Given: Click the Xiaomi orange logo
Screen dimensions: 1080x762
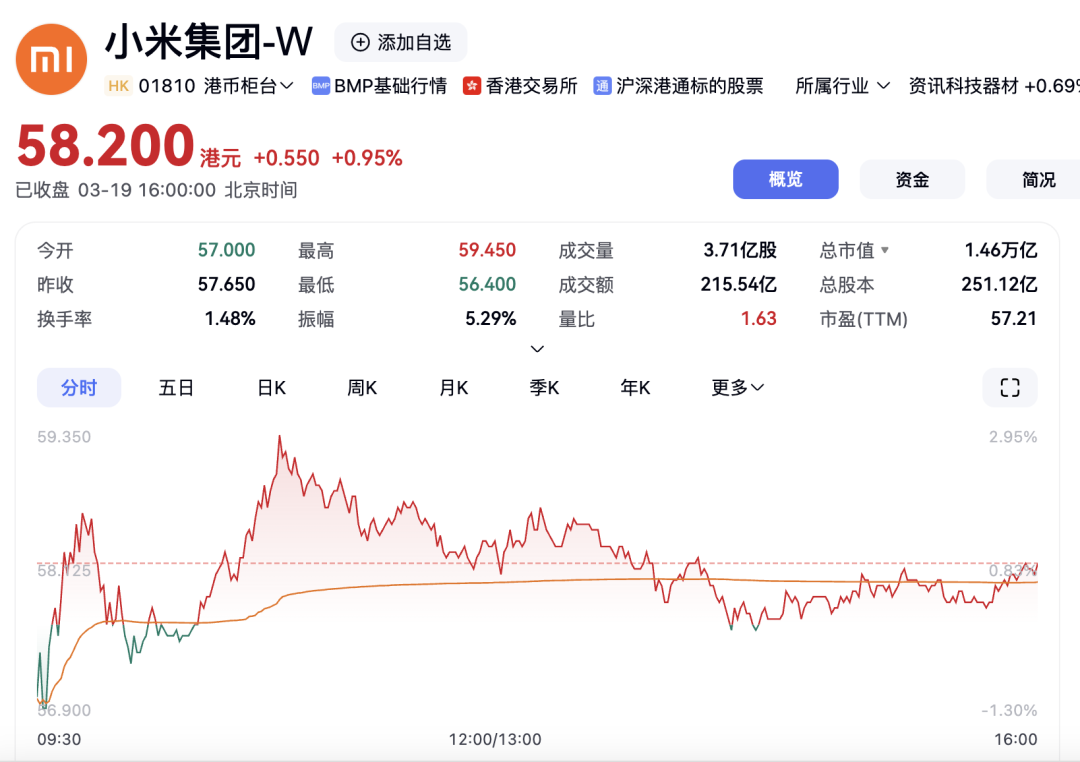Looking at the screenshot, I should (x=52, y=59).
